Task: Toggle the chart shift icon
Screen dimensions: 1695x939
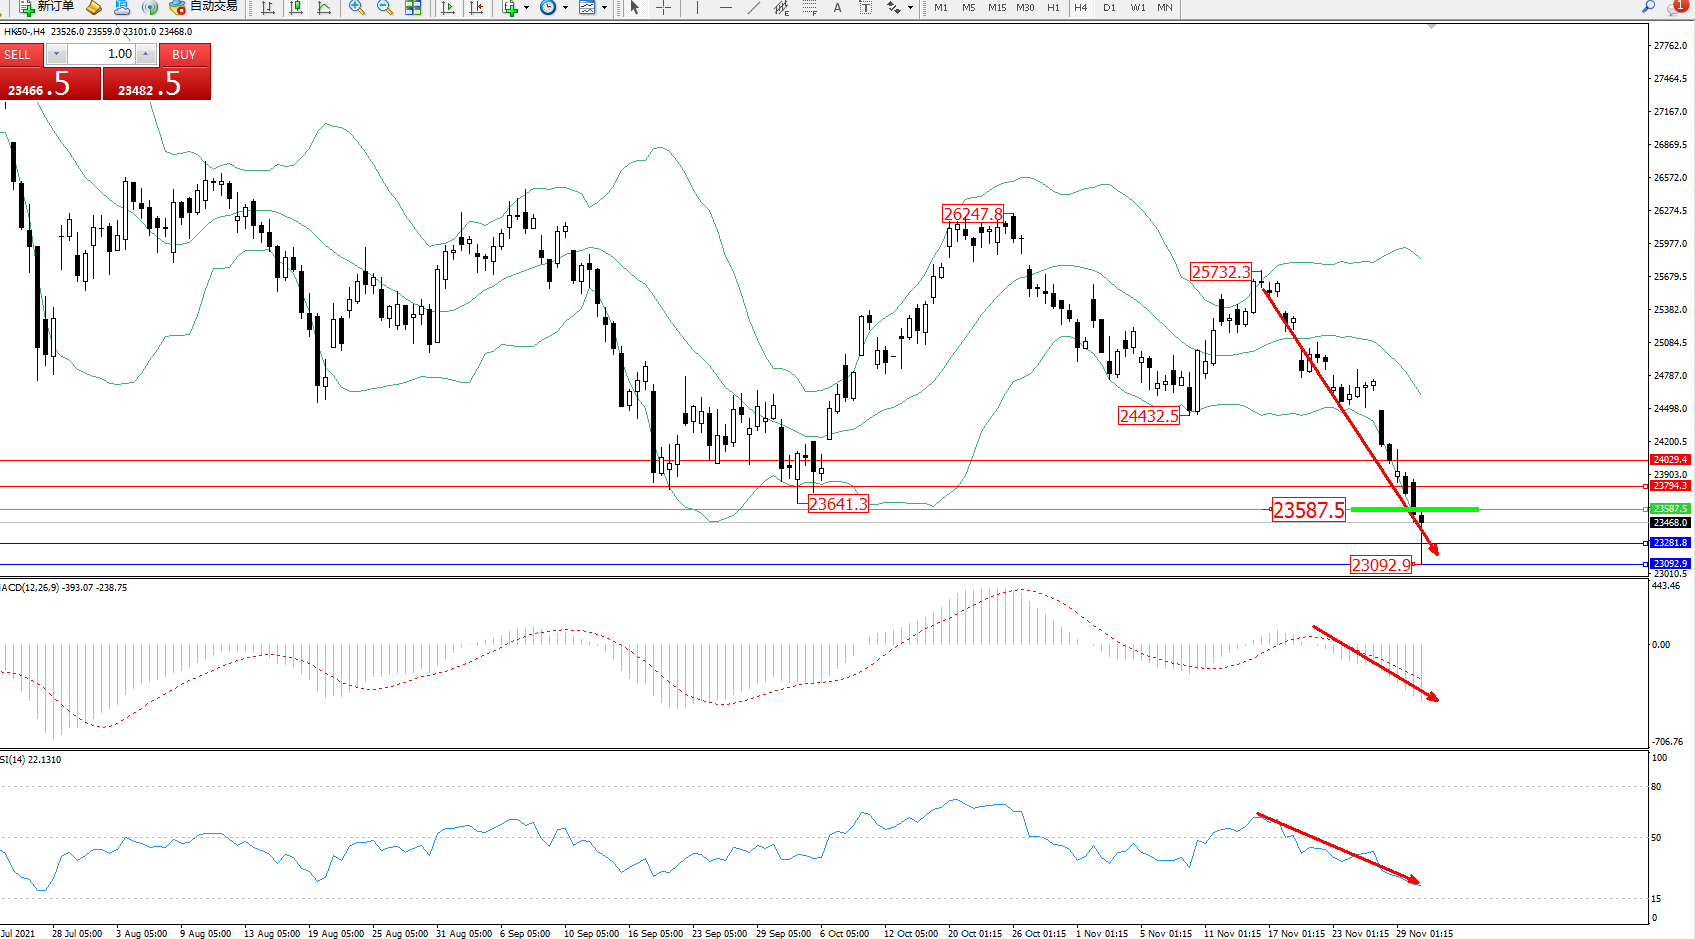Action: tap(476, 8)
